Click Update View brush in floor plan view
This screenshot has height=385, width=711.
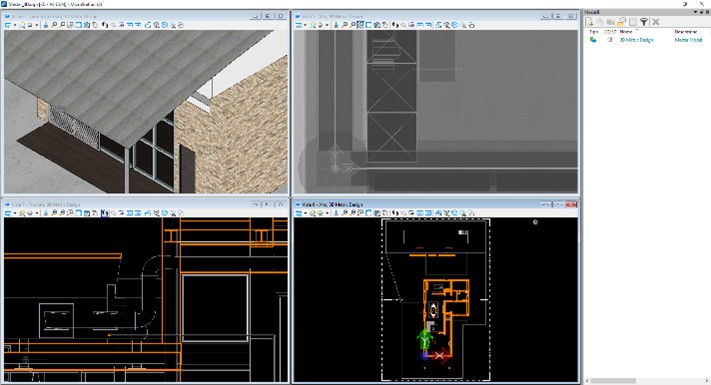point(336,212)
